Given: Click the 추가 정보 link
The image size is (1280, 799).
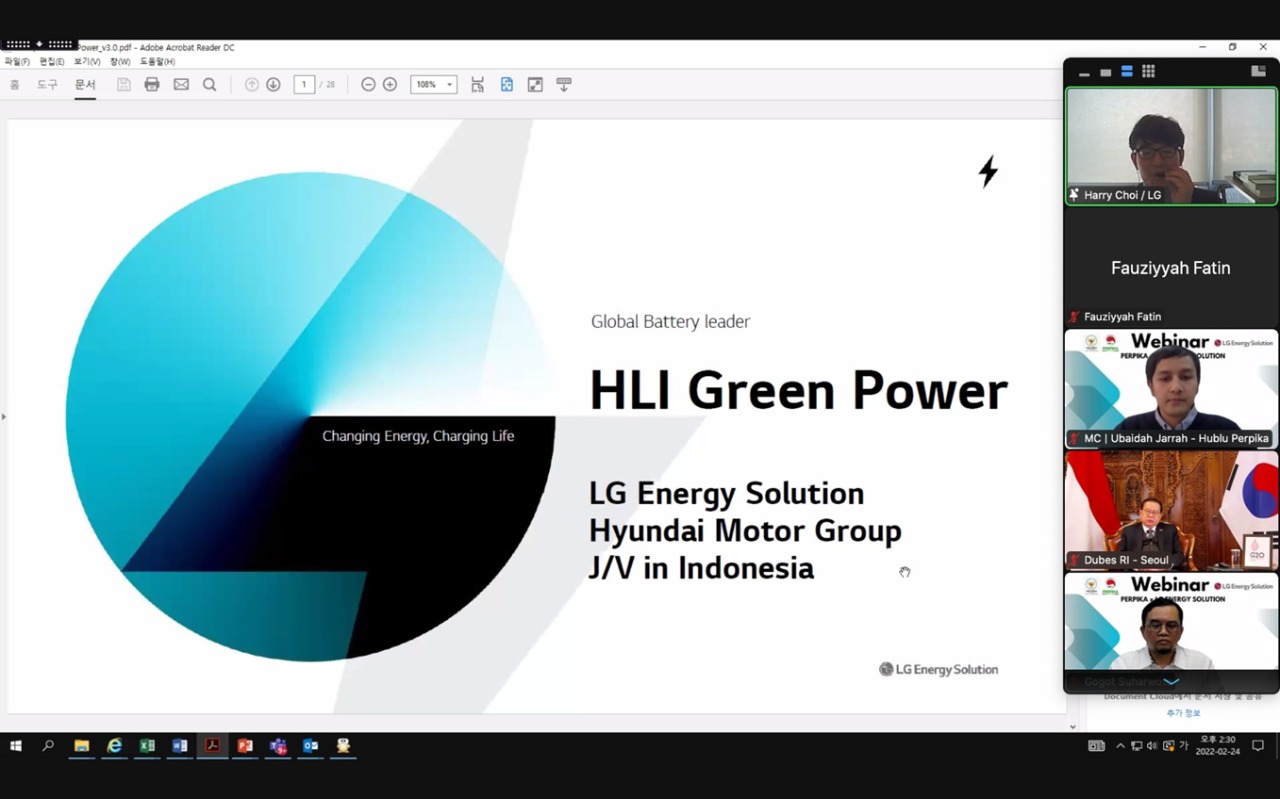Looking at the screenshot, I should click(1183, 713).
